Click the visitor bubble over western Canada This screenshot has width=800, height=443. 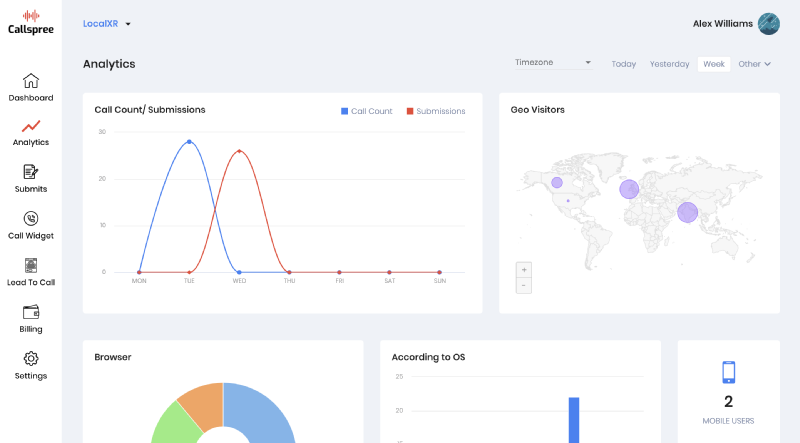(x=557, y=182)
